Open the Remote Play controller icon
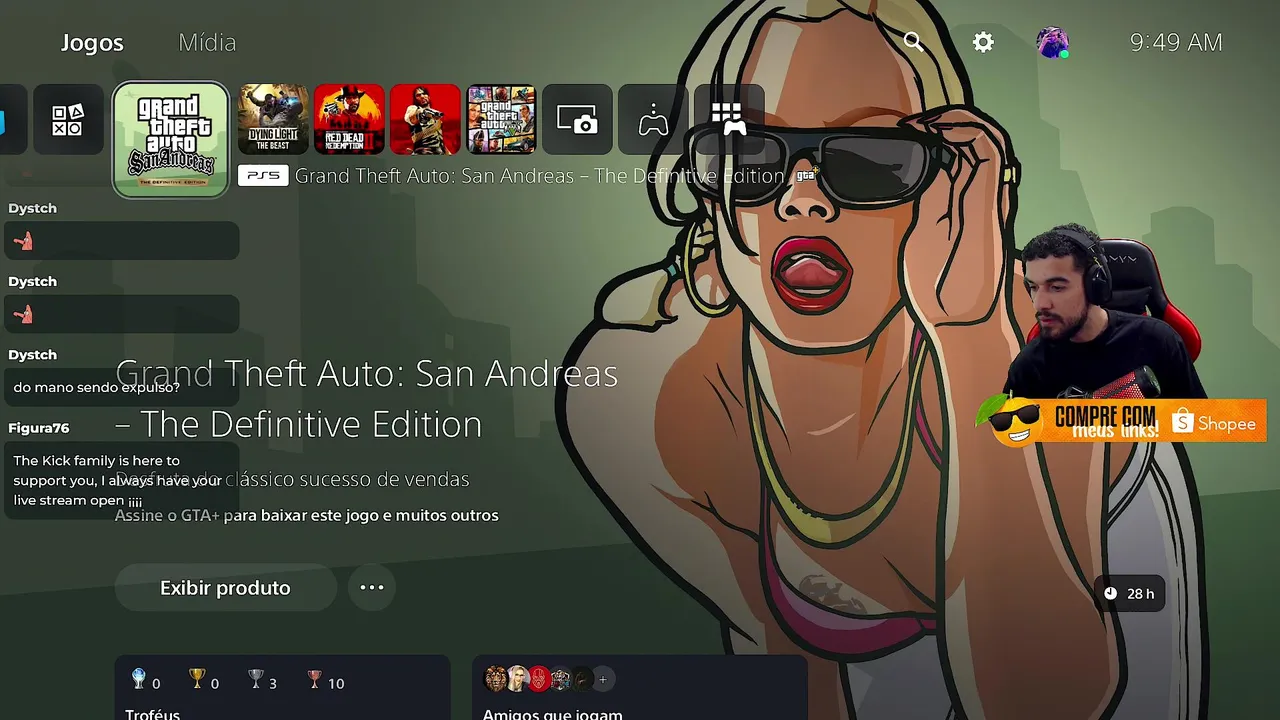1280x720 pixels. (x=653, y=120)
